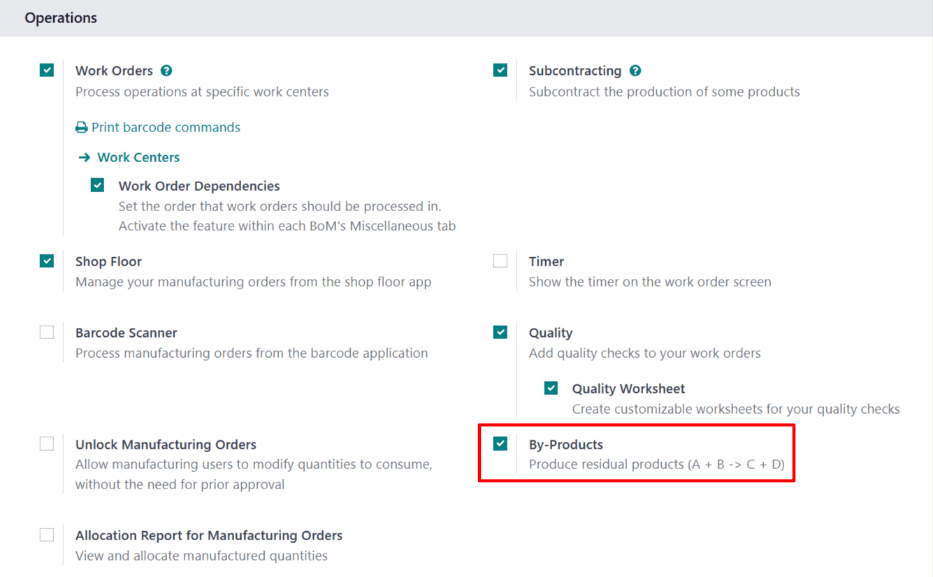Open the help icon next to Work Orders
This screenshot has height=577, width=933.
point(165,70)
